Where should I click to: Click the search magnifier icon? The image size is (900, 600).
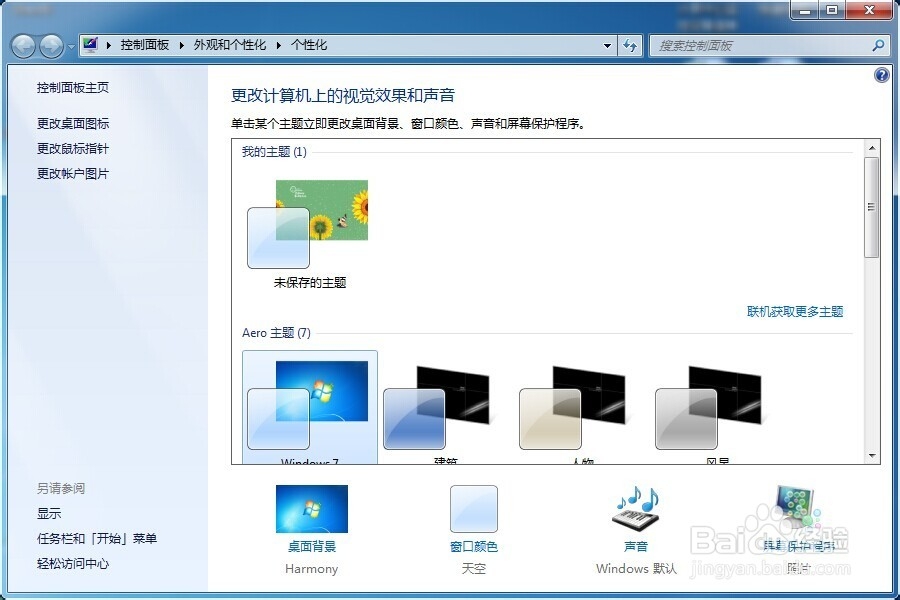coord(877,44)
